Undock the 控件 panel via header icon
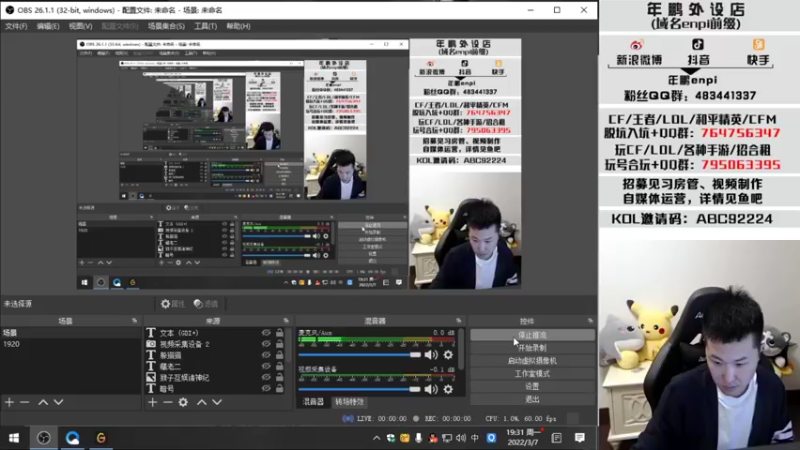Screen dimensions: 800x450 point(590,321)
